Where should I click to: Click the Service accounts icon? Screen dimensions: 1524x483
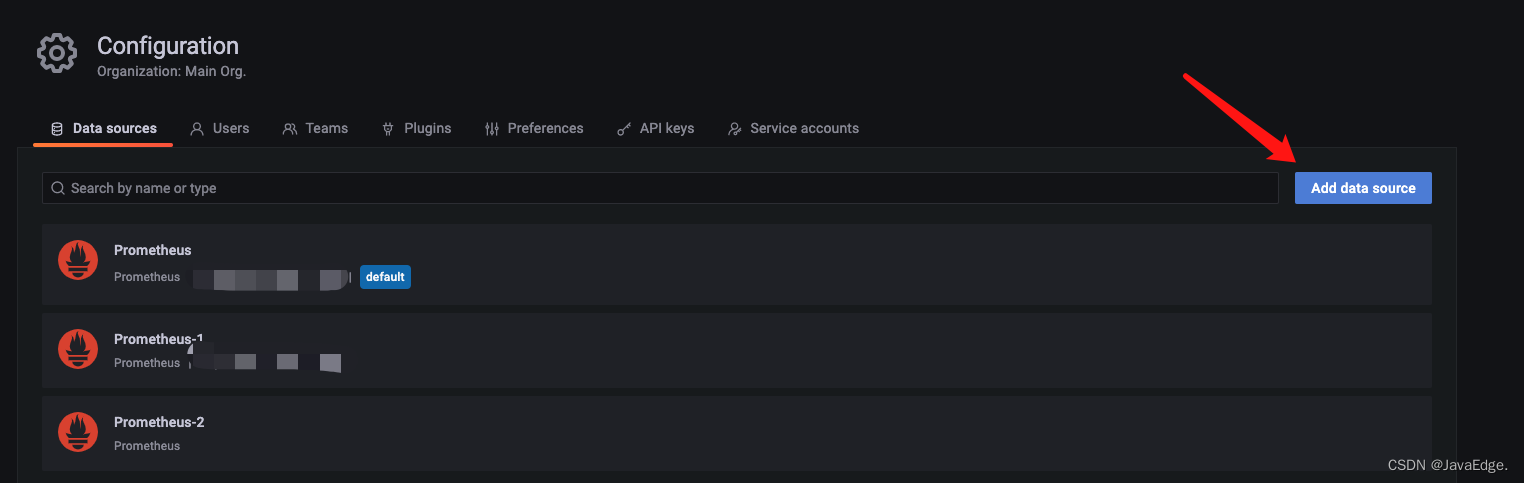(735, 129)
